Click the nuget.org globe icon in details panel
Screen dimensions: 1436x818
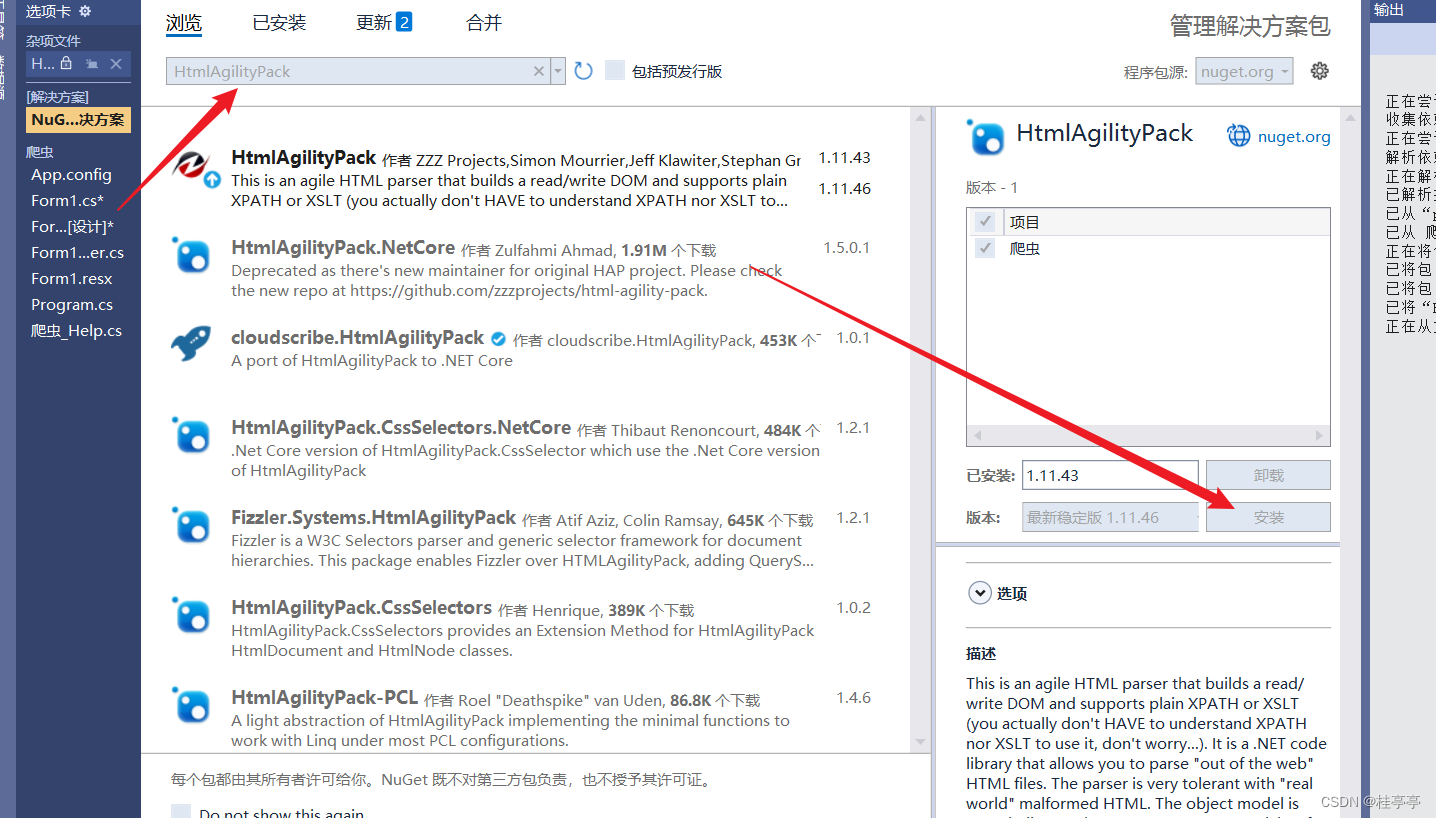pyautogui.click(x=1237, y=135)
